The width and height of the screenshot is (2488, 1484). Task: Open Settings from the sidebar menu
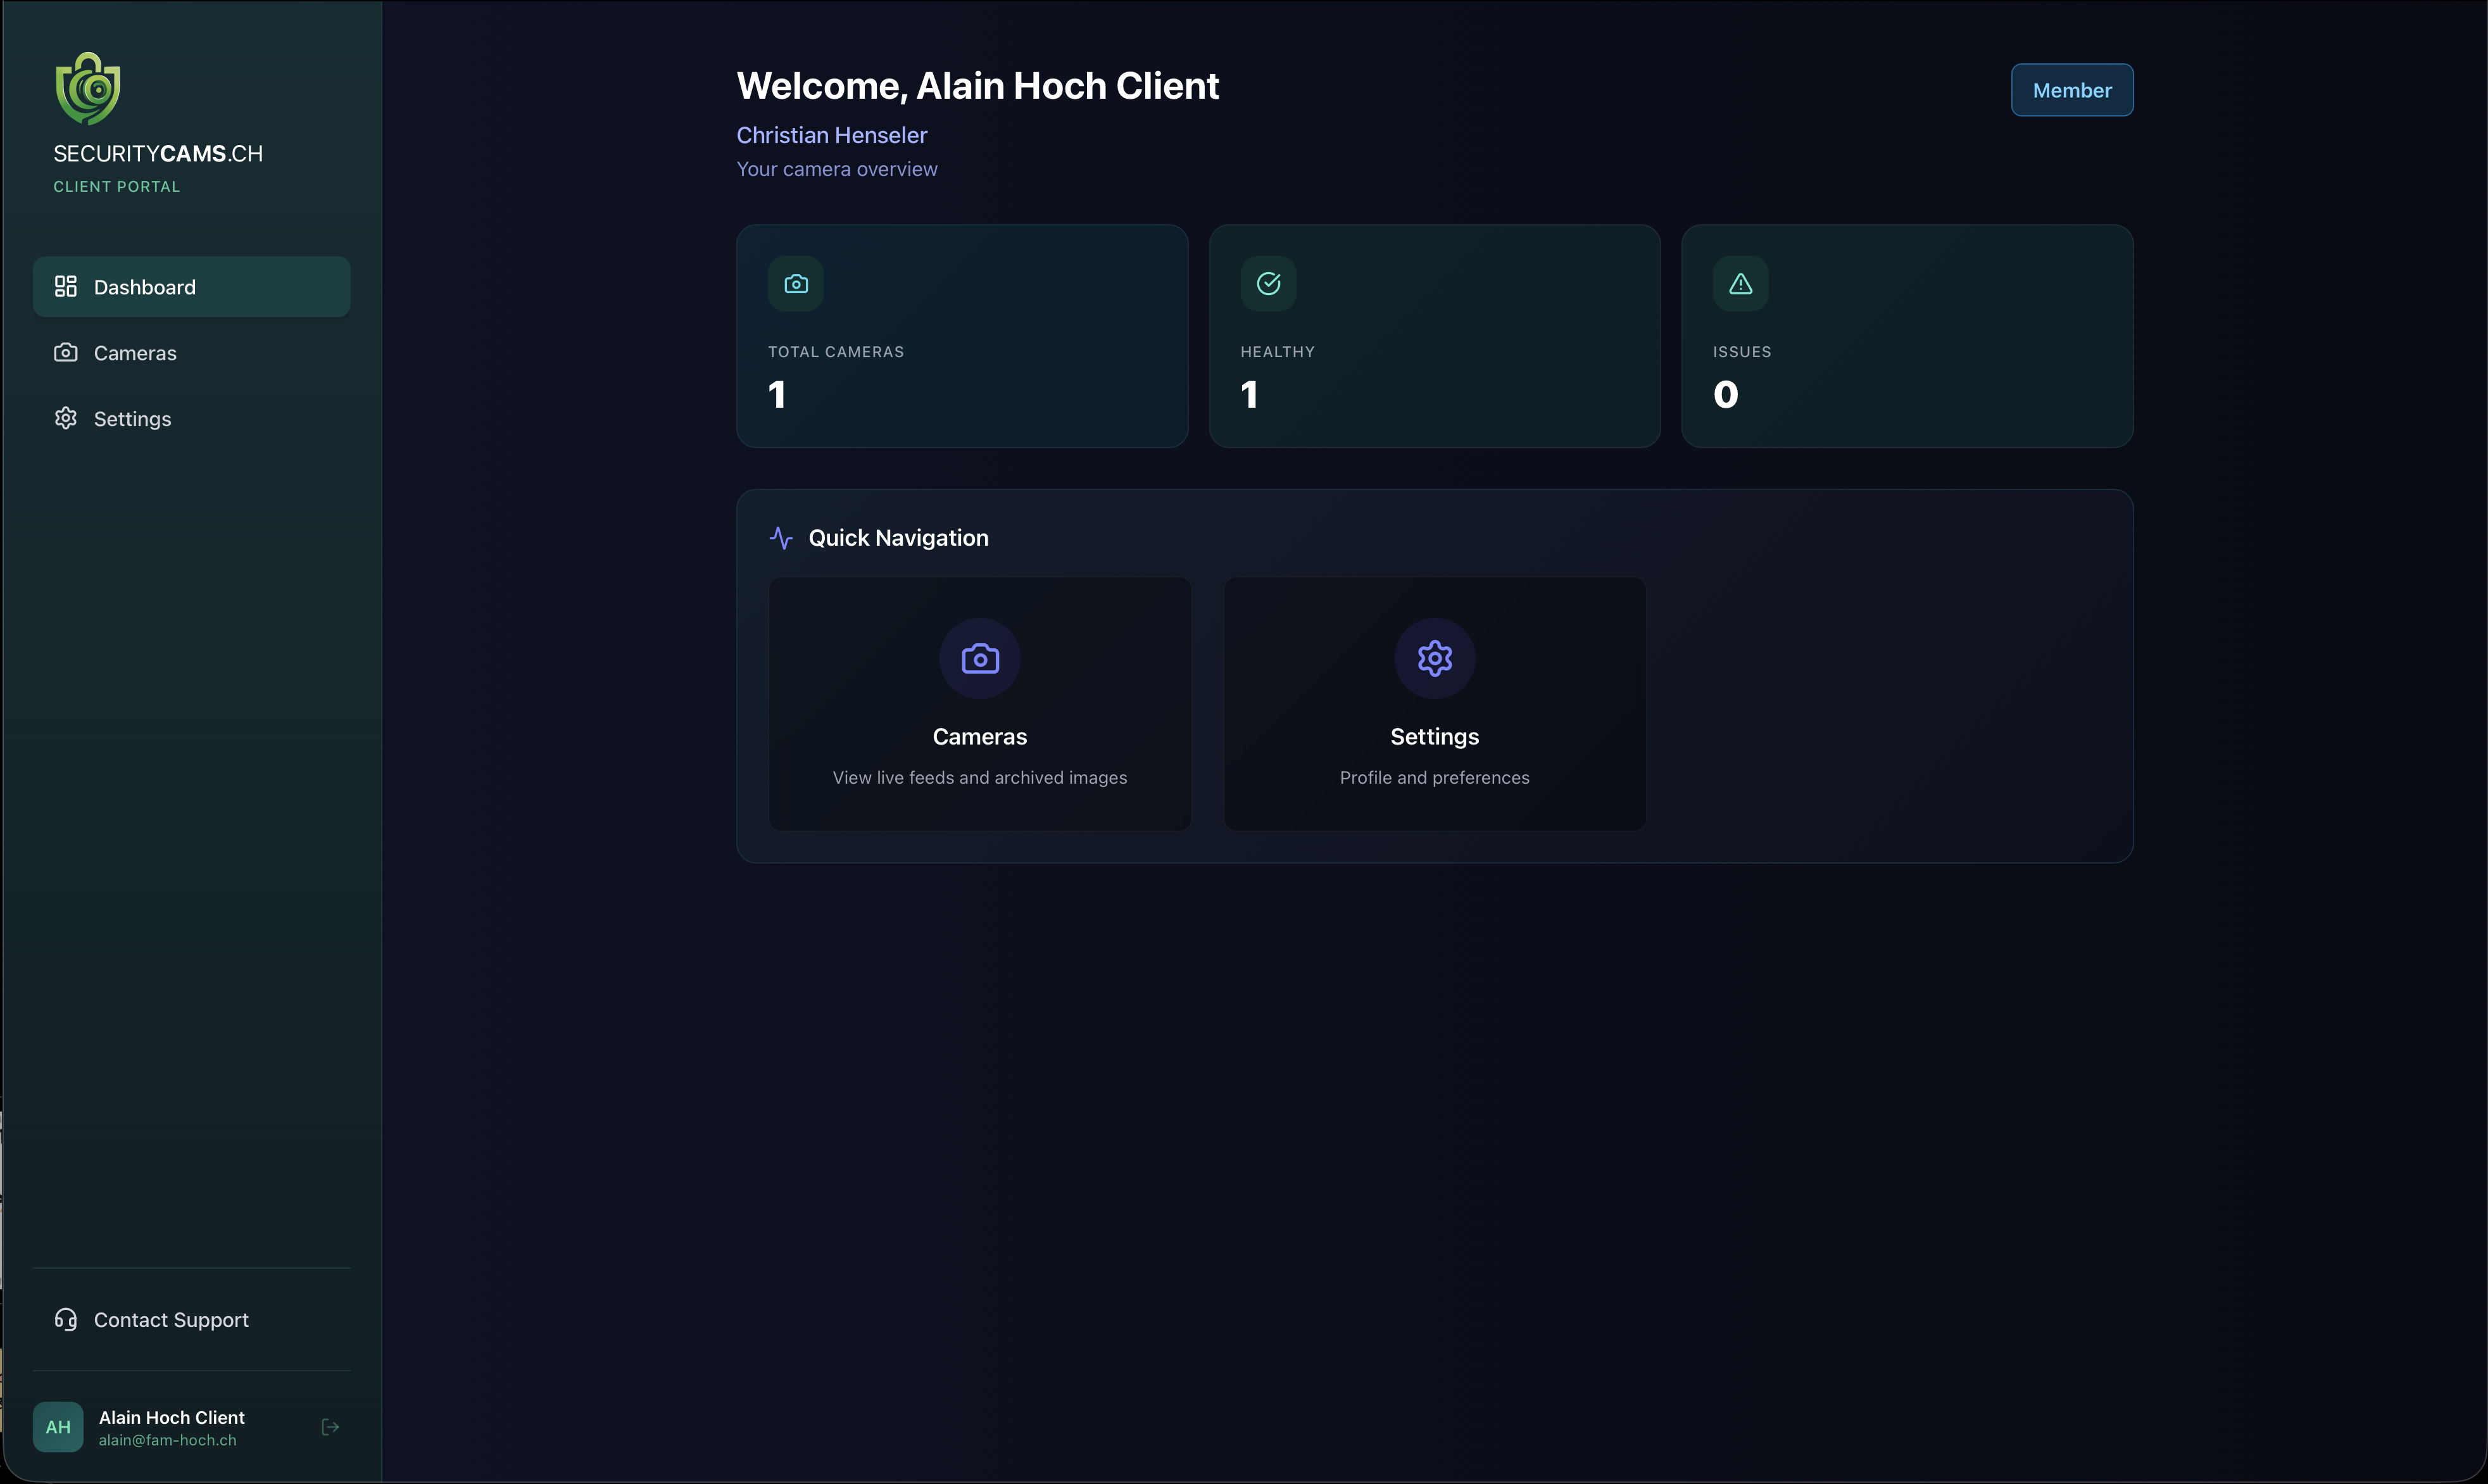point(132,418)
